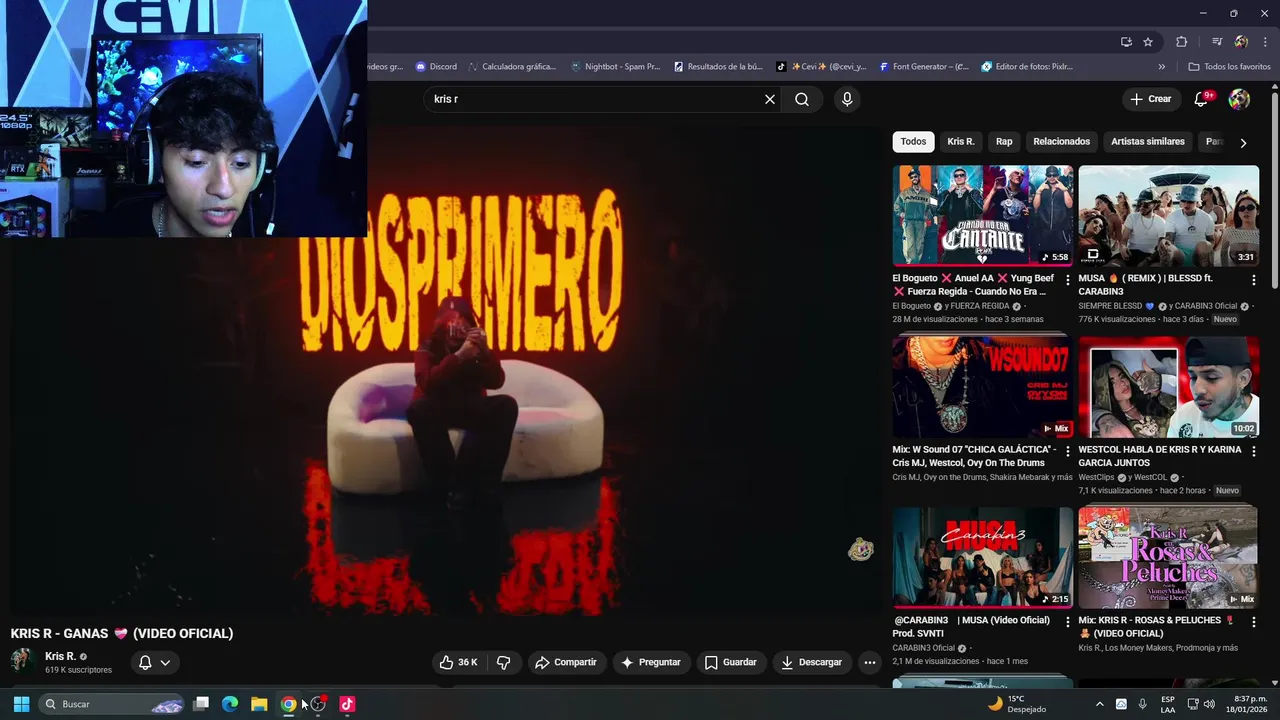The image size is (1280, 720).
Task: Switch ESP LAA input language
Action: 1168,704
